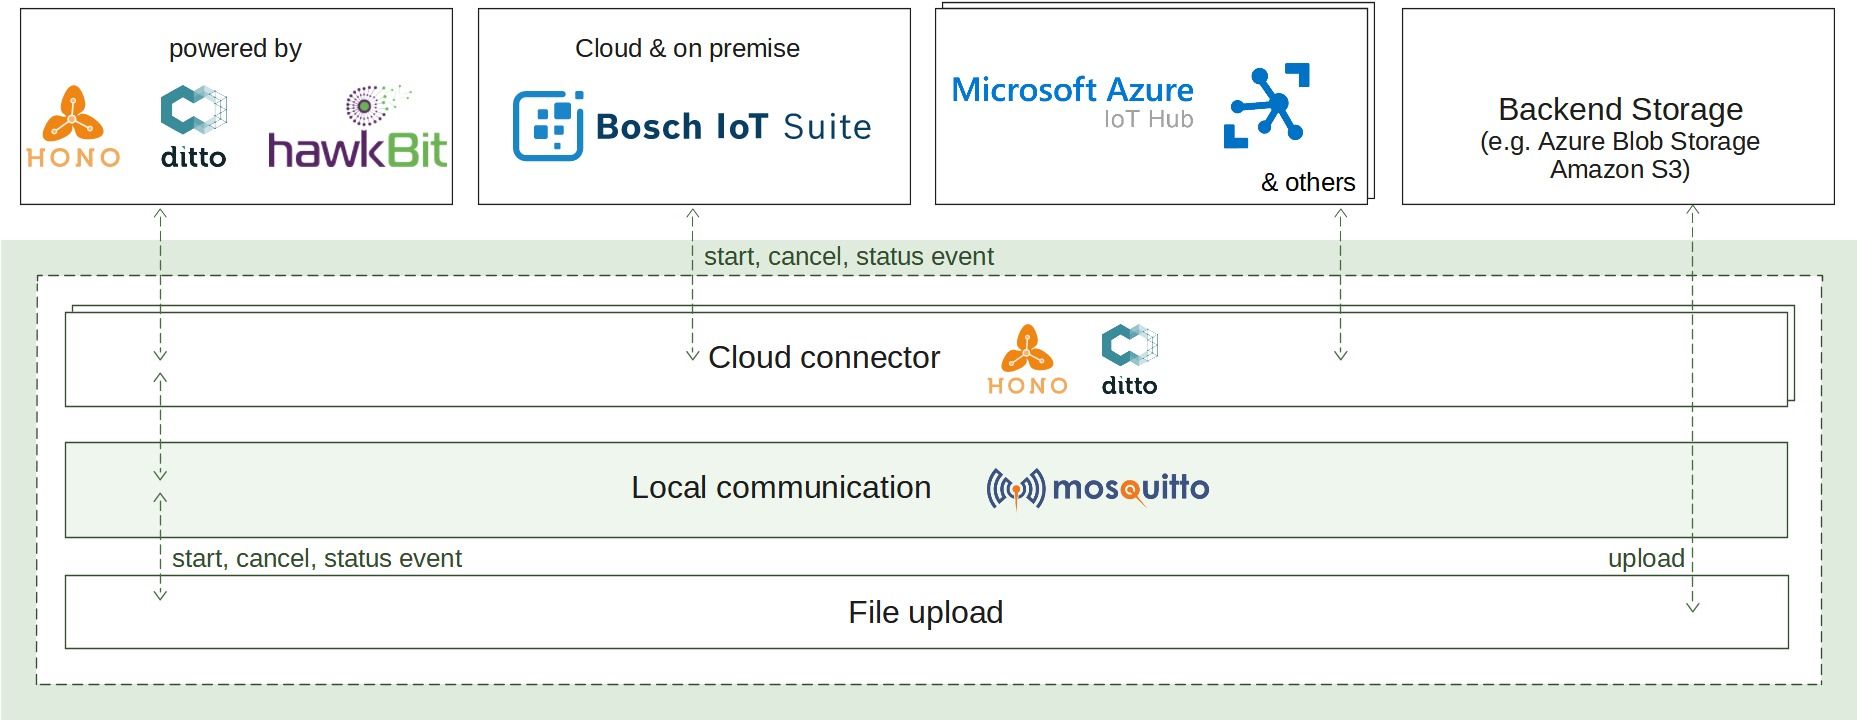
Task: Click the "Microsoft Azure" text
Action: point(1072,90)
